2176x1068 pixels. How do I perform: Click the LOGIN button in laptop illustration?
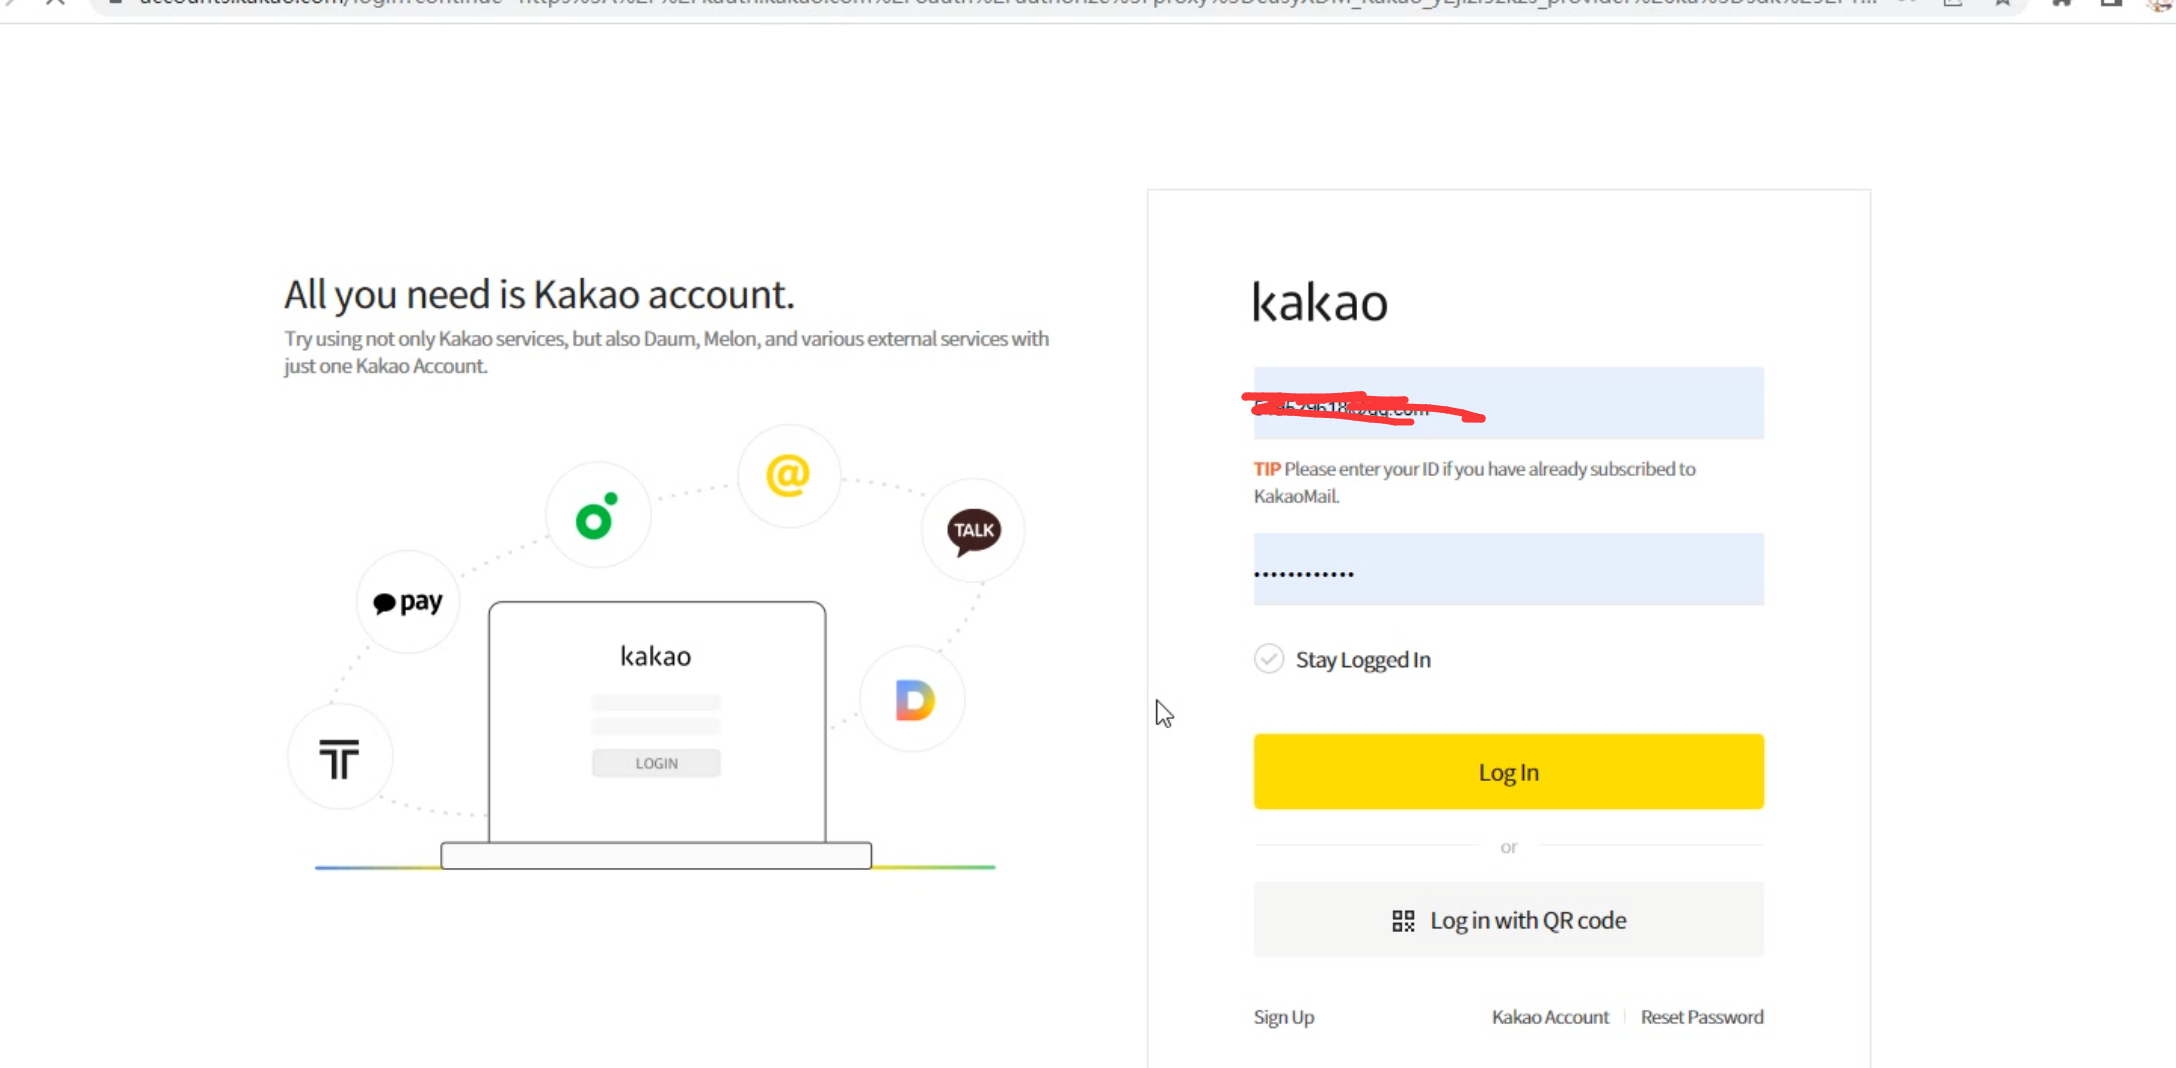pos(656,763)
